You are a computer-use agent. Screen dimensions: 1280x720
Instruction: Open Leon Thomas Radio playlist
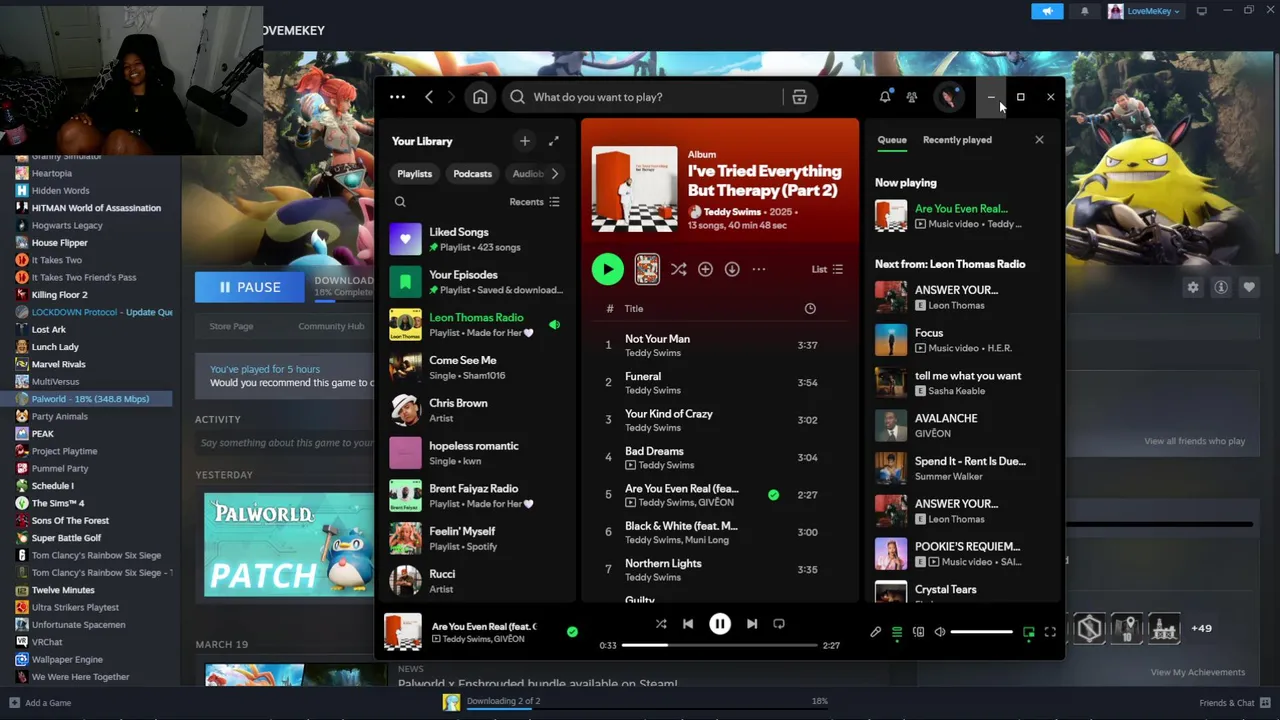pos(478,325)
